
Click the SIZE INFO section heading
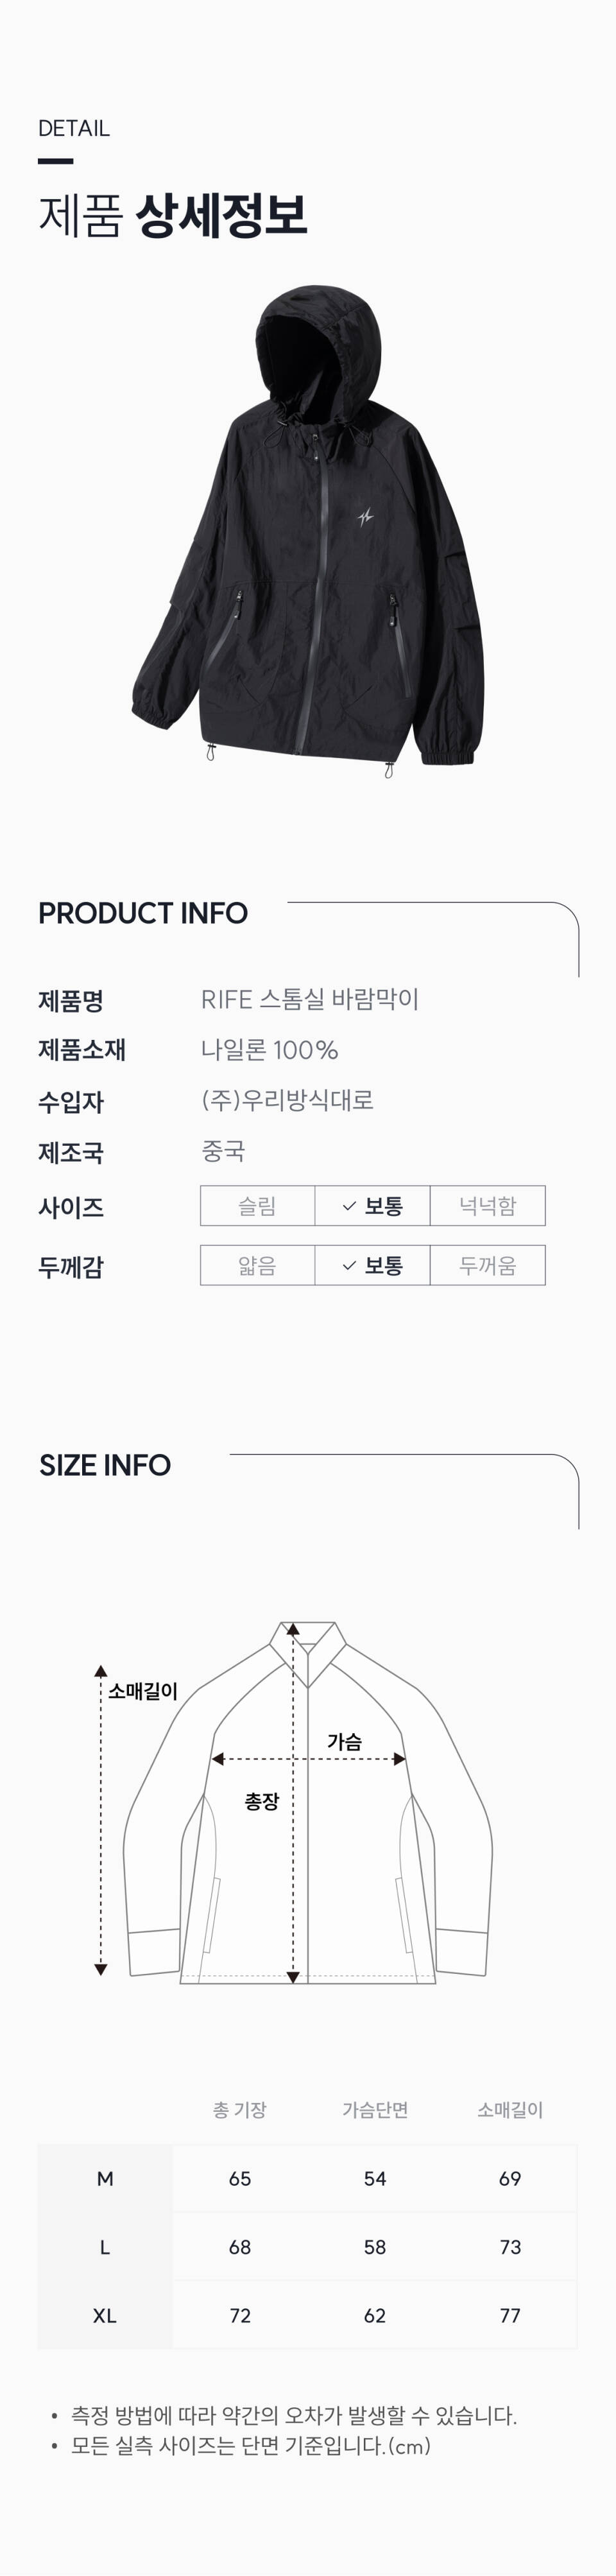pos(105,1465)
